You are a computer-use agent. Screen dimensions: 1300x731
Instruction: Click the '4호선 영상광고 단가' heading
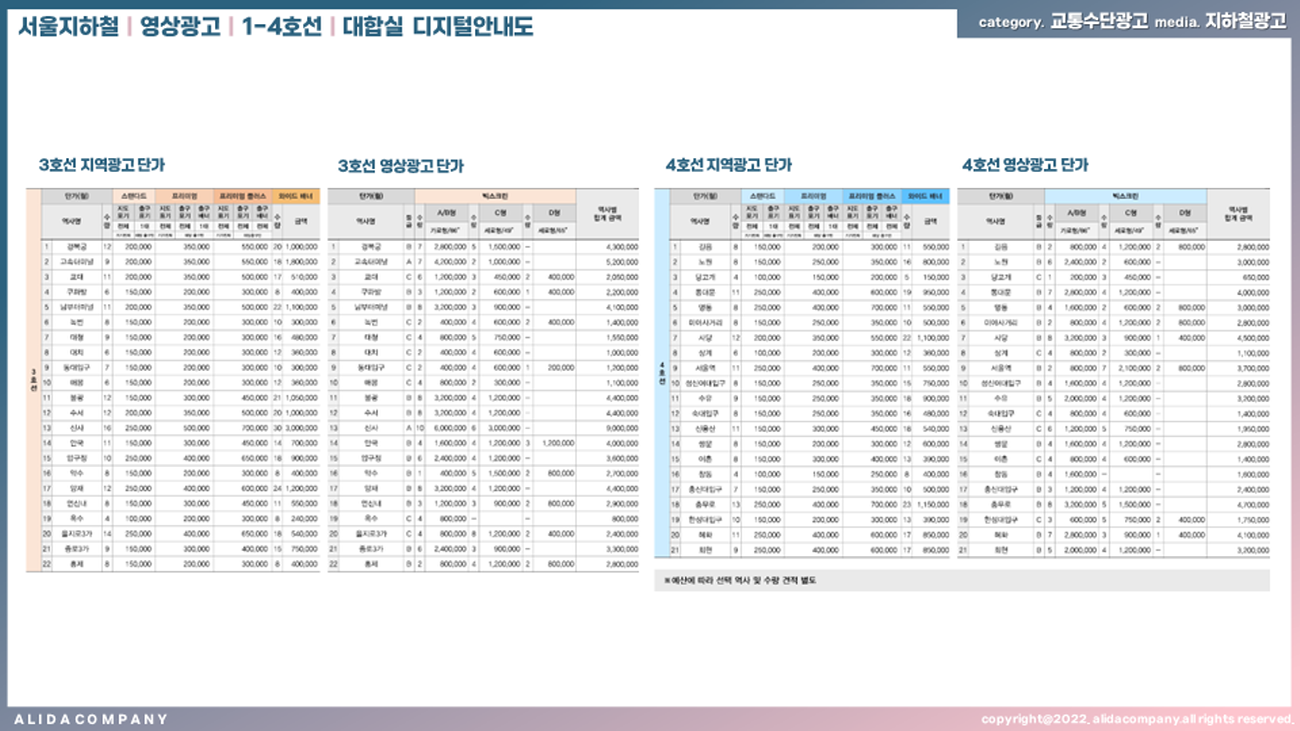click(1025, 166)
